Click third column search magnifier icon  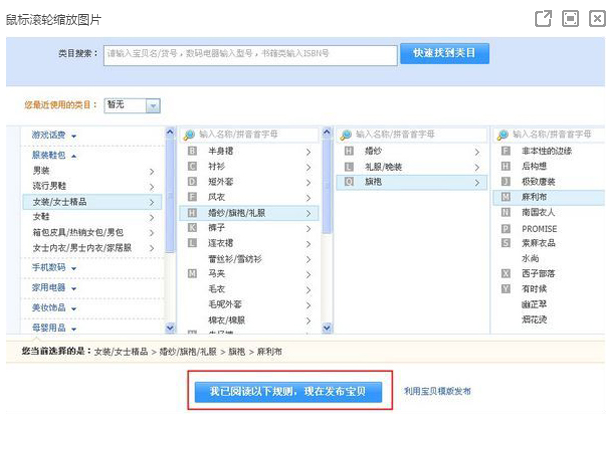pos(346,135)
